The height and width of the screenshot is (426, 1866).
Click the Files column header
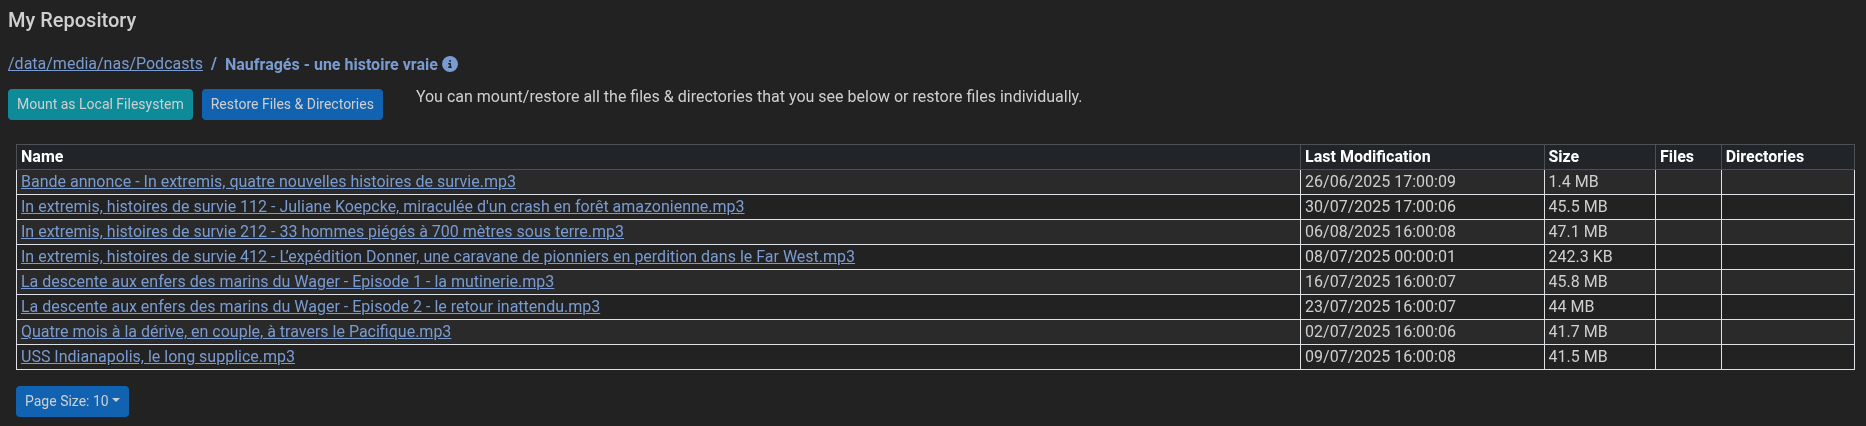(1677, 157)
